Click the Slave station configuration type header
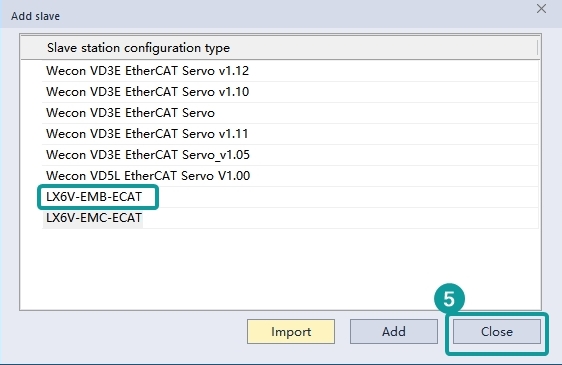The height and width of the screenshot is (365, 562). coord(279,48)
